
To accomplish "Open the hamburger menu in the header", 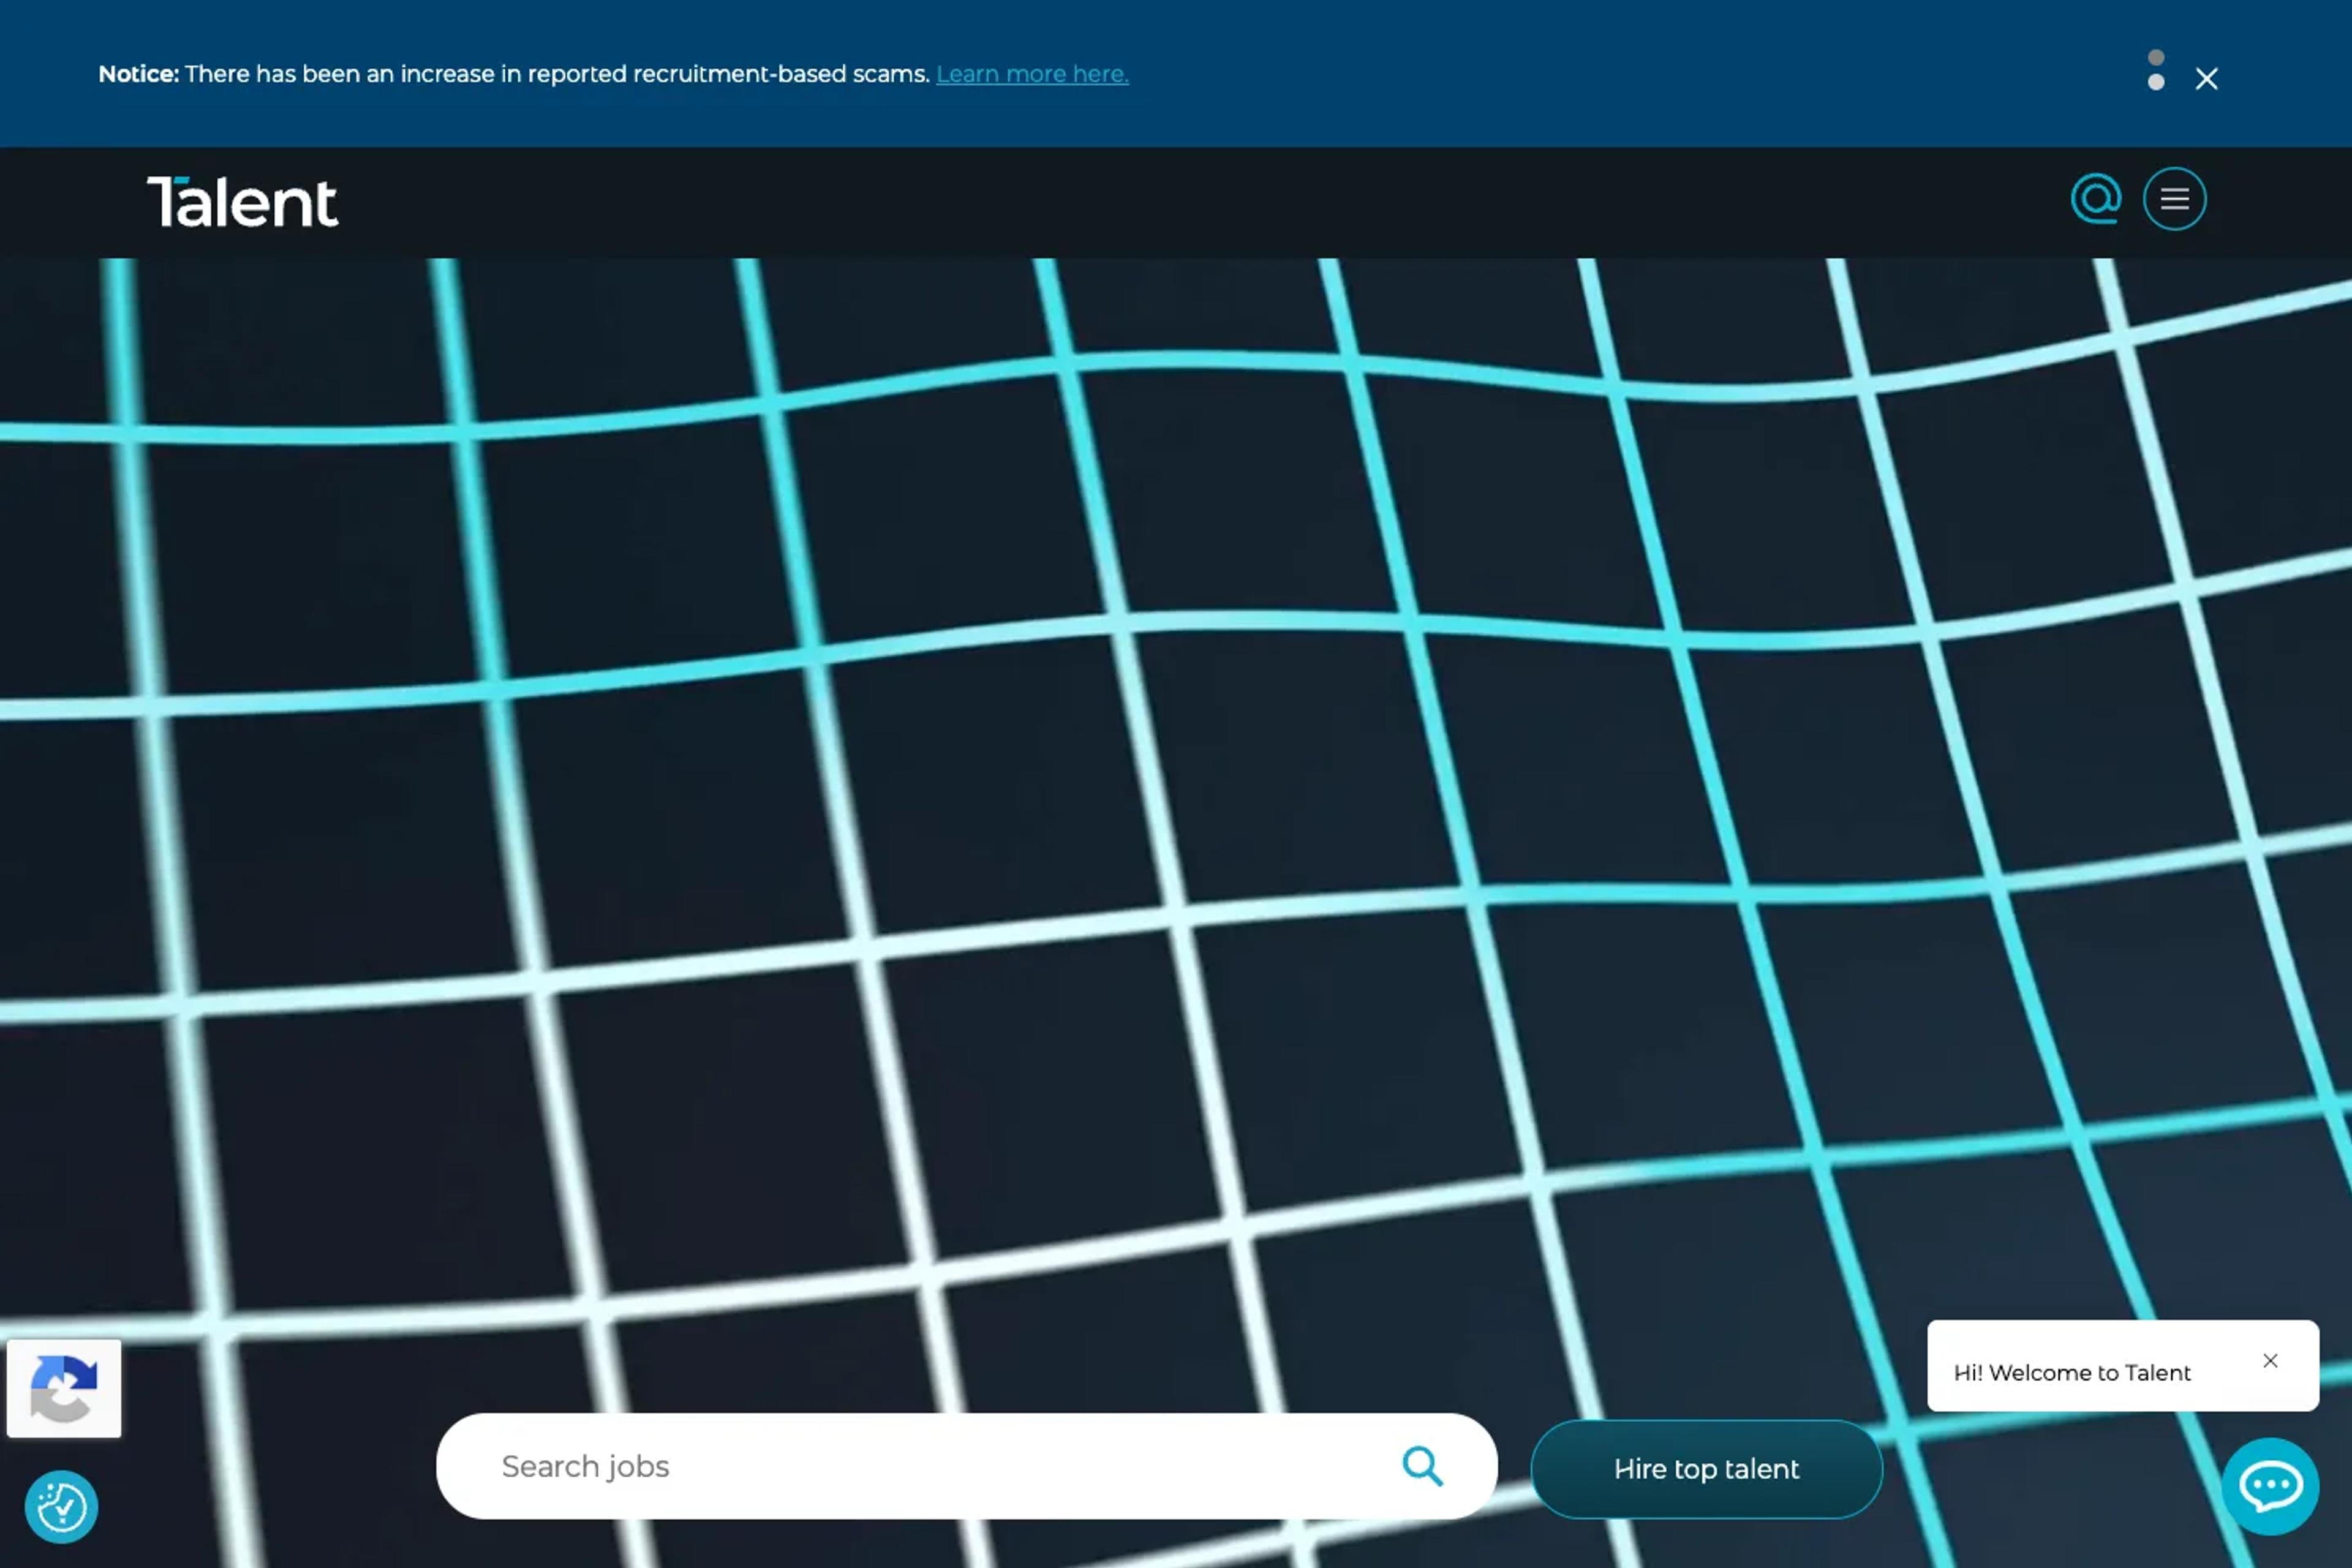I will 2174,199.
